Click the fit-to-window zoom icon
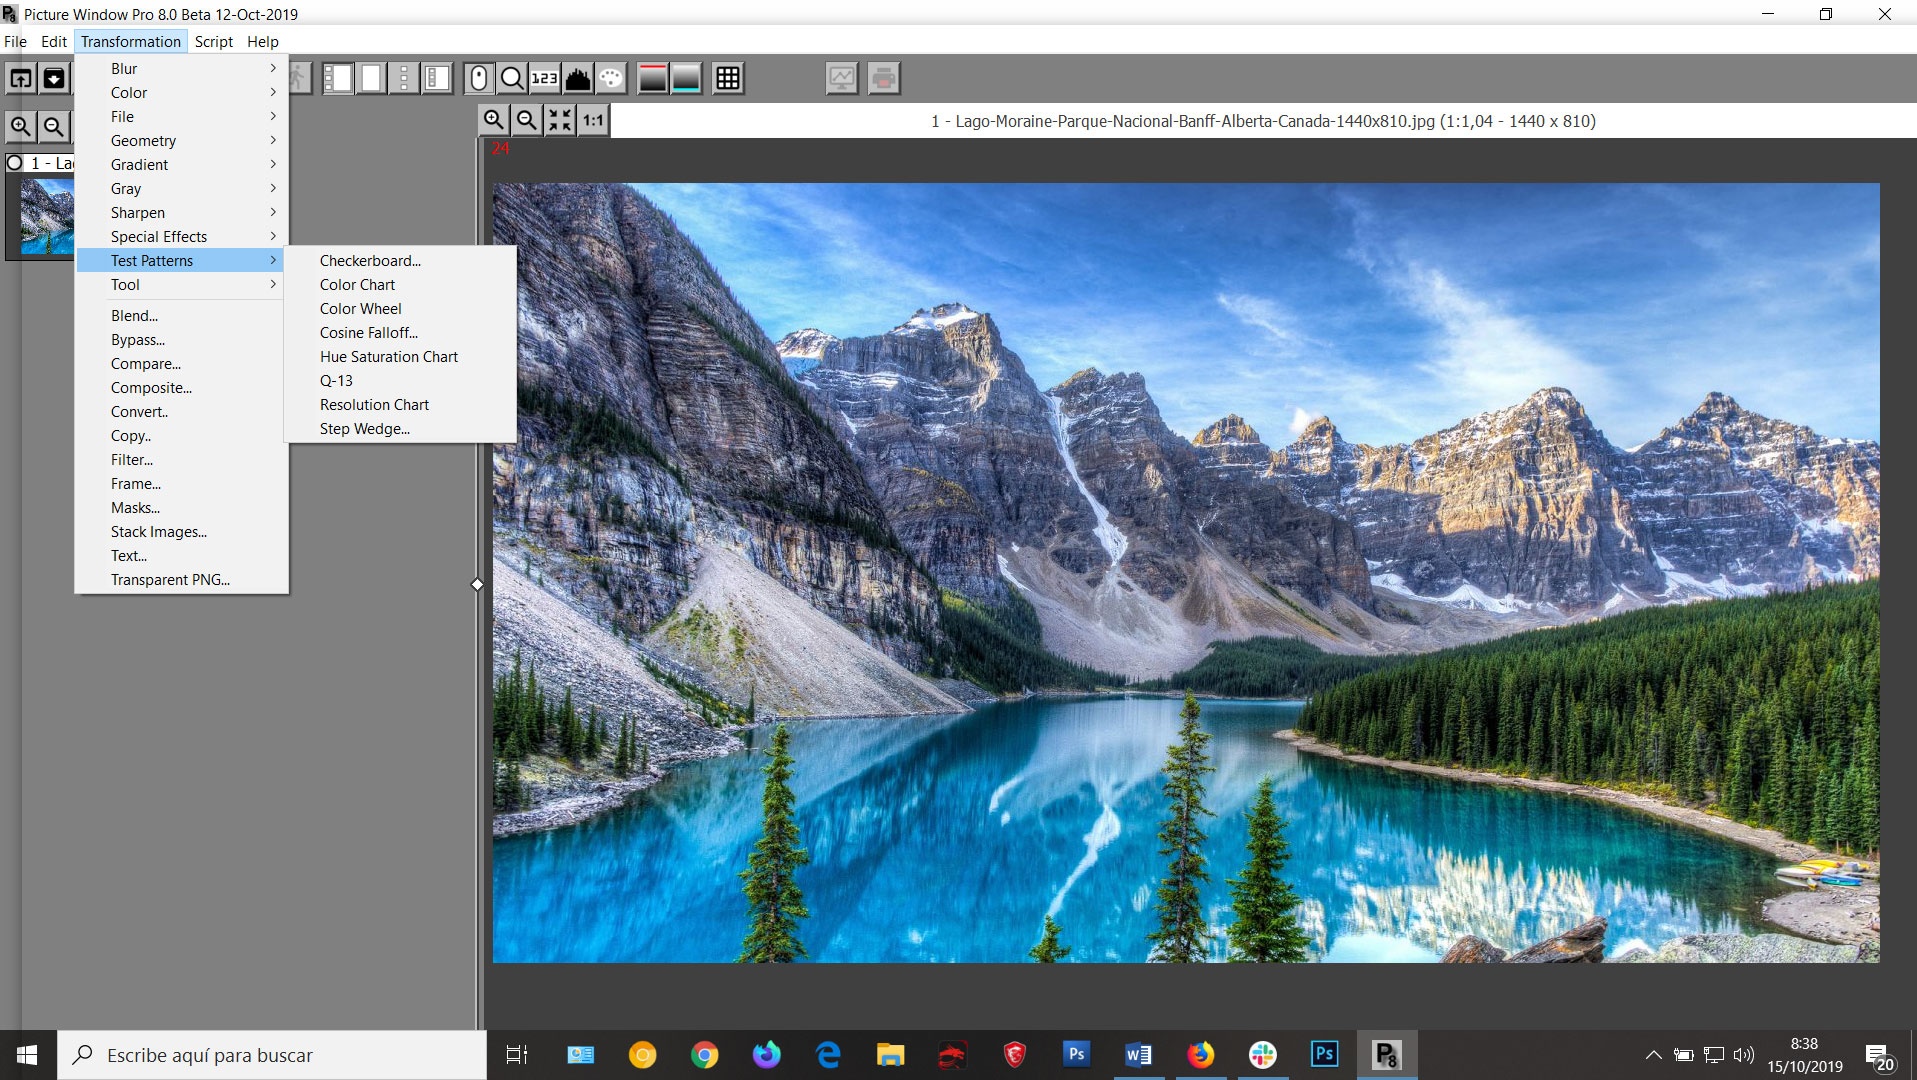 [x=560, y=121]
